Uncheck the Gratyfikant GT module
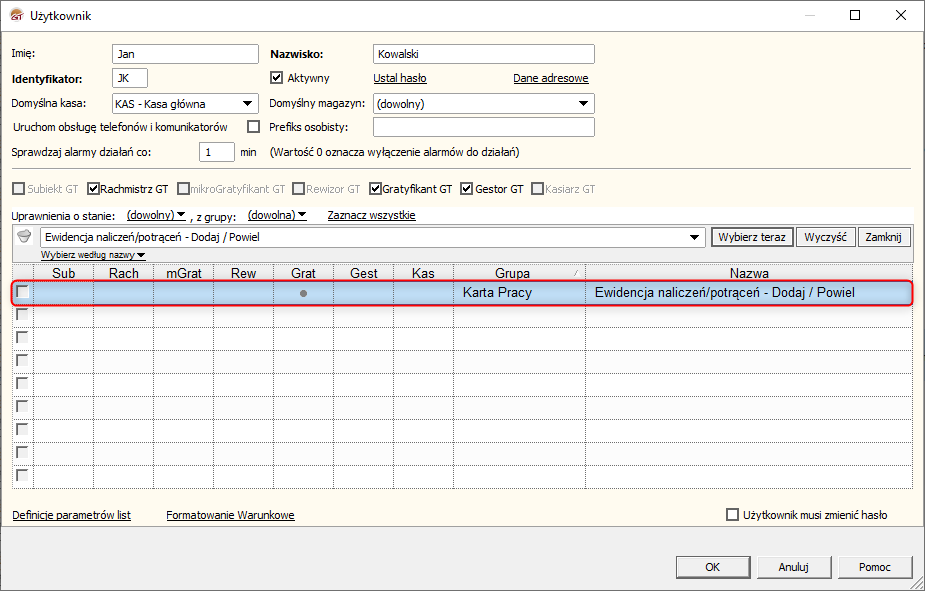Screen dimensions: 925x591 (375, 189)
